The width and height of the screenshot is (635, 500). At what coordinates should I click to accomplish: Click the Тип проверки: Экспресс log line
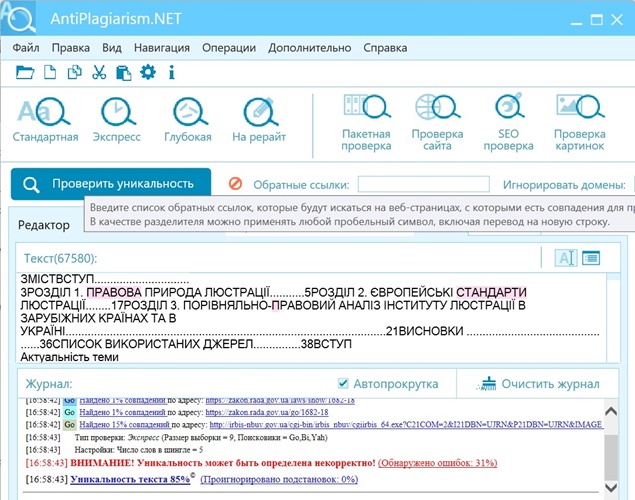coord(201,438)
